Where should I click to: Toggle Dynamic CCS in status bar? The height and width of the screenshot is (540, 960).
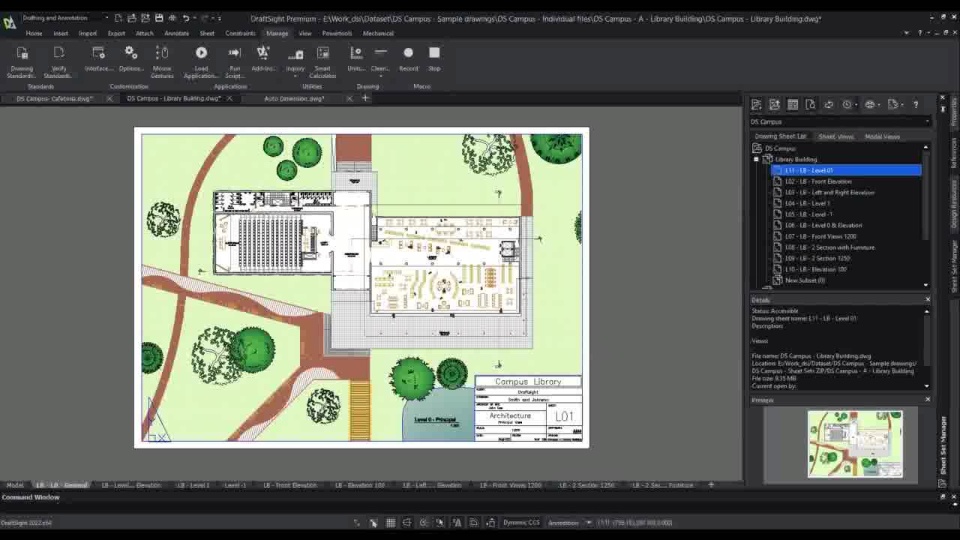point(521,523)
